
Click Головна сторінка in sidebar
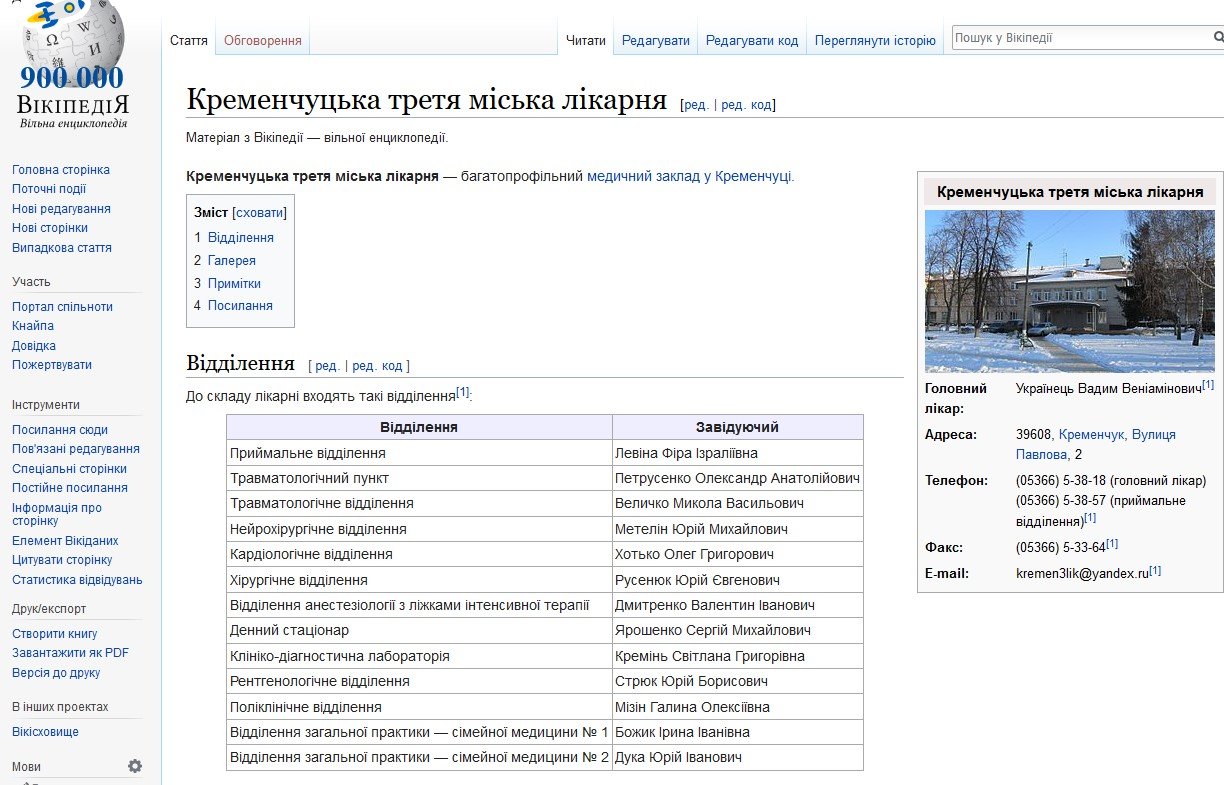60,170
